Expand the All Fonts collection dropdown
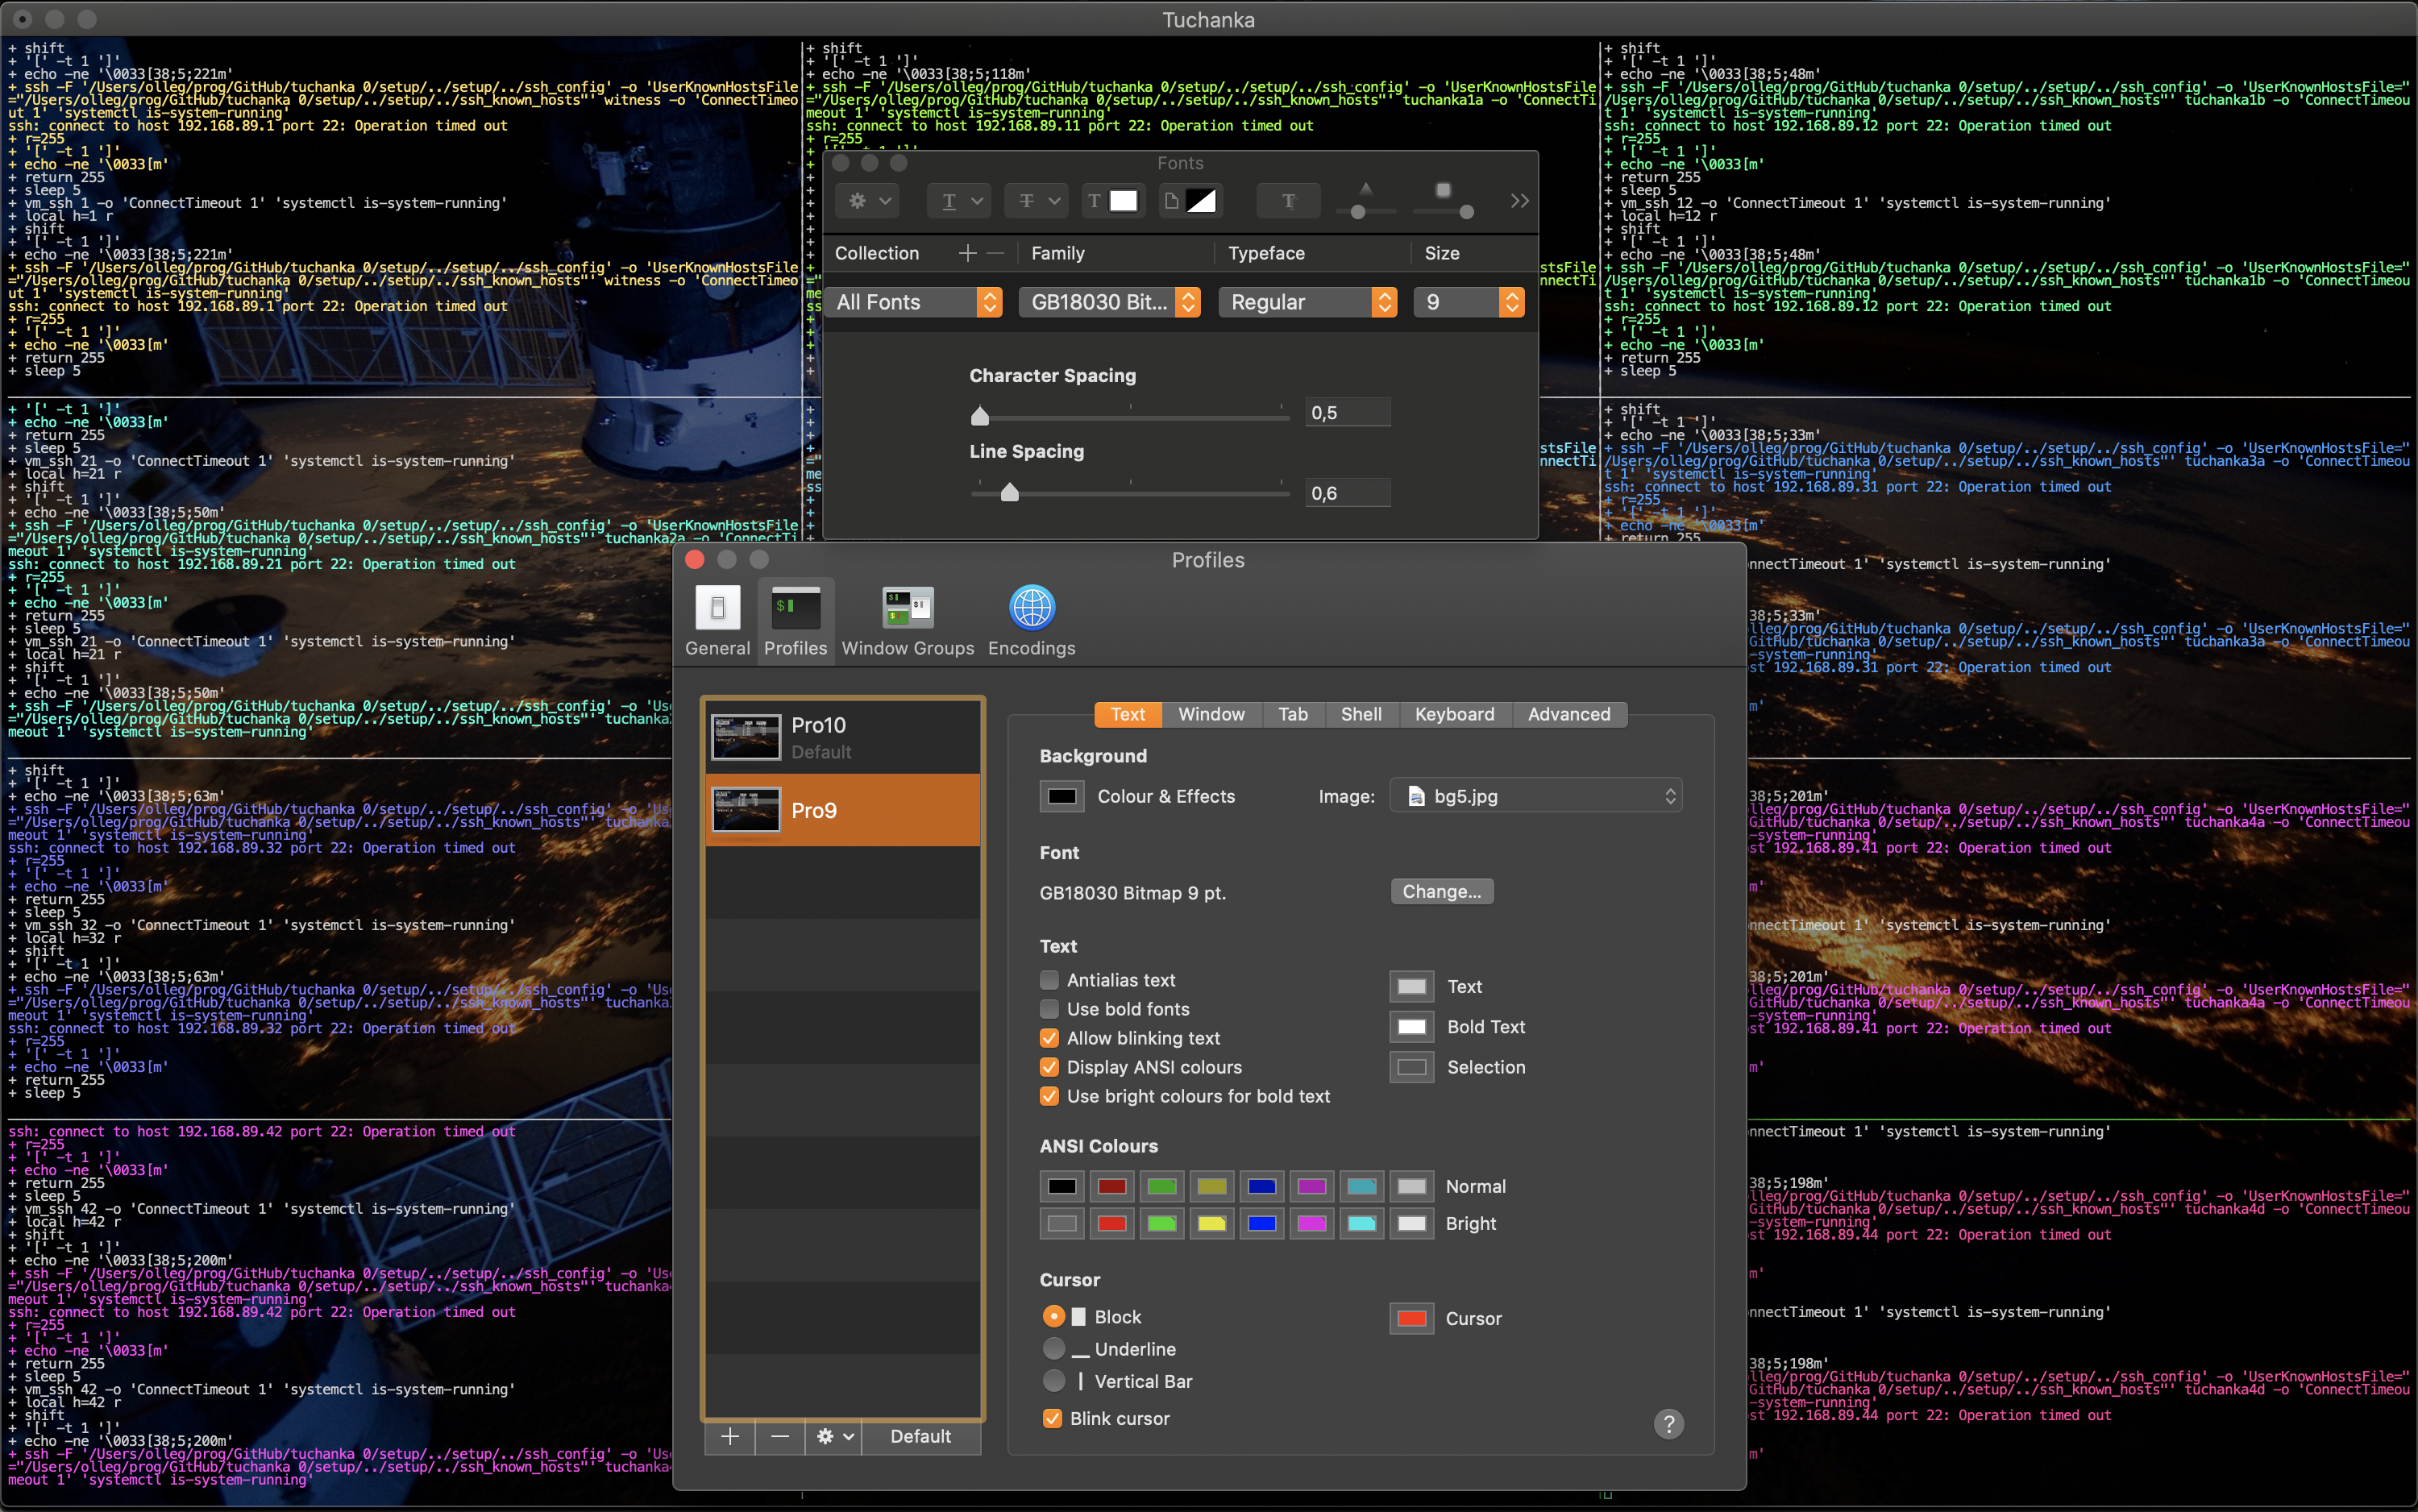The image size is (2418, 1512). tap(914, 302)
